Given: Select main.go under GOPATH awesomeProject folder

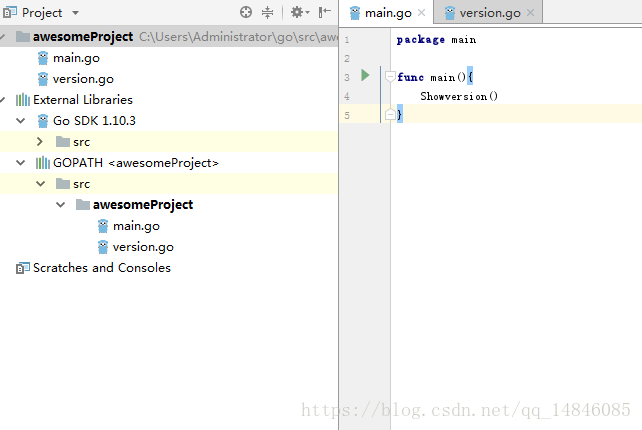Looking at the screenshot, I should [x=136, y=226].
